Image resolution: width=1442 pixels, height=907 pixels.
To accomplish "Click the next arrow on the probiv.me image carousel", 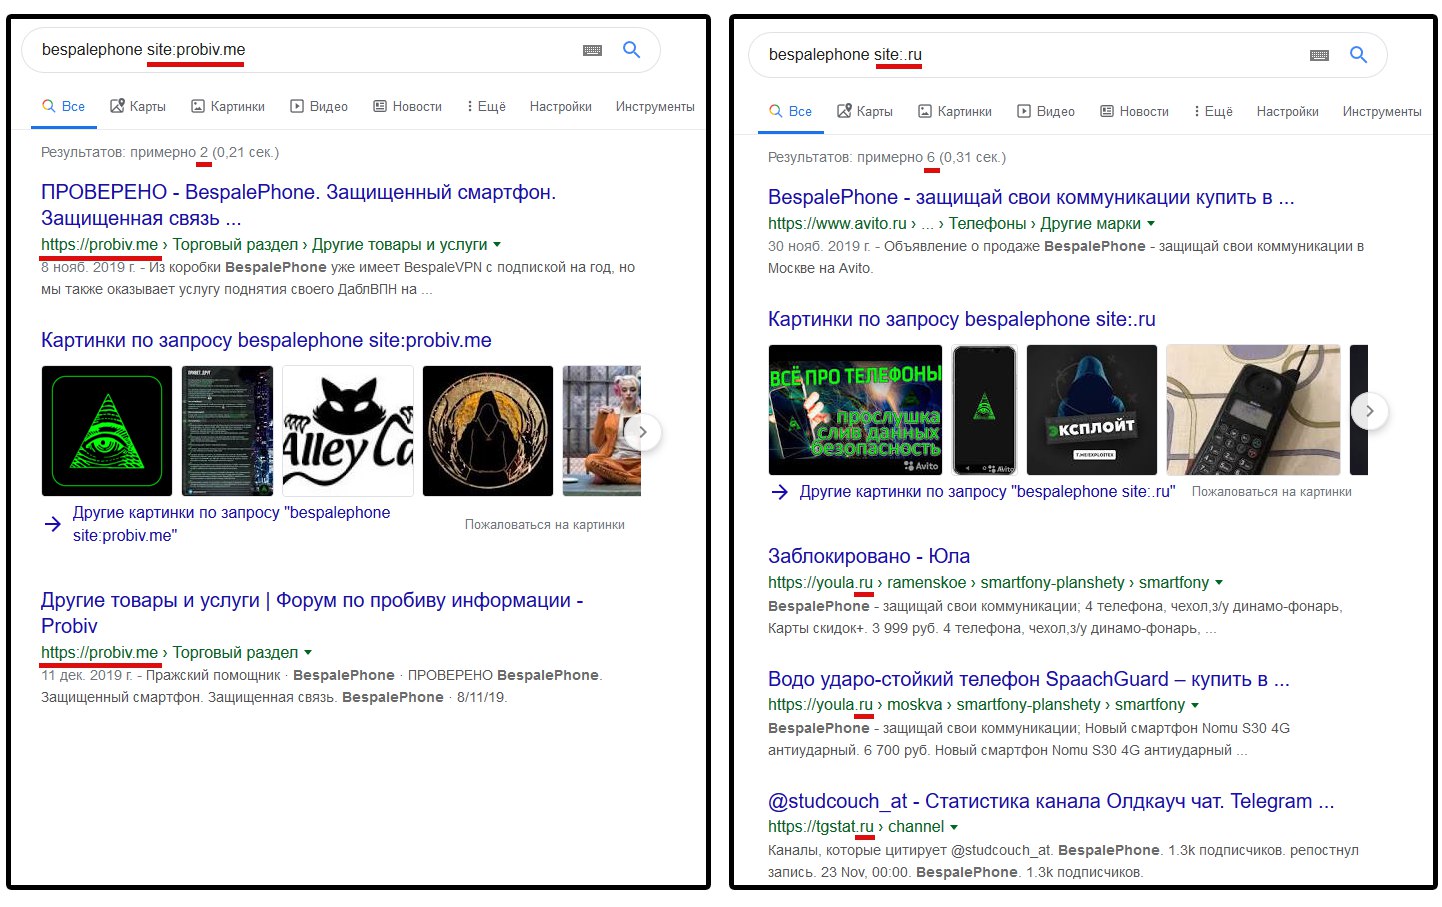I will tap(643, 432).
